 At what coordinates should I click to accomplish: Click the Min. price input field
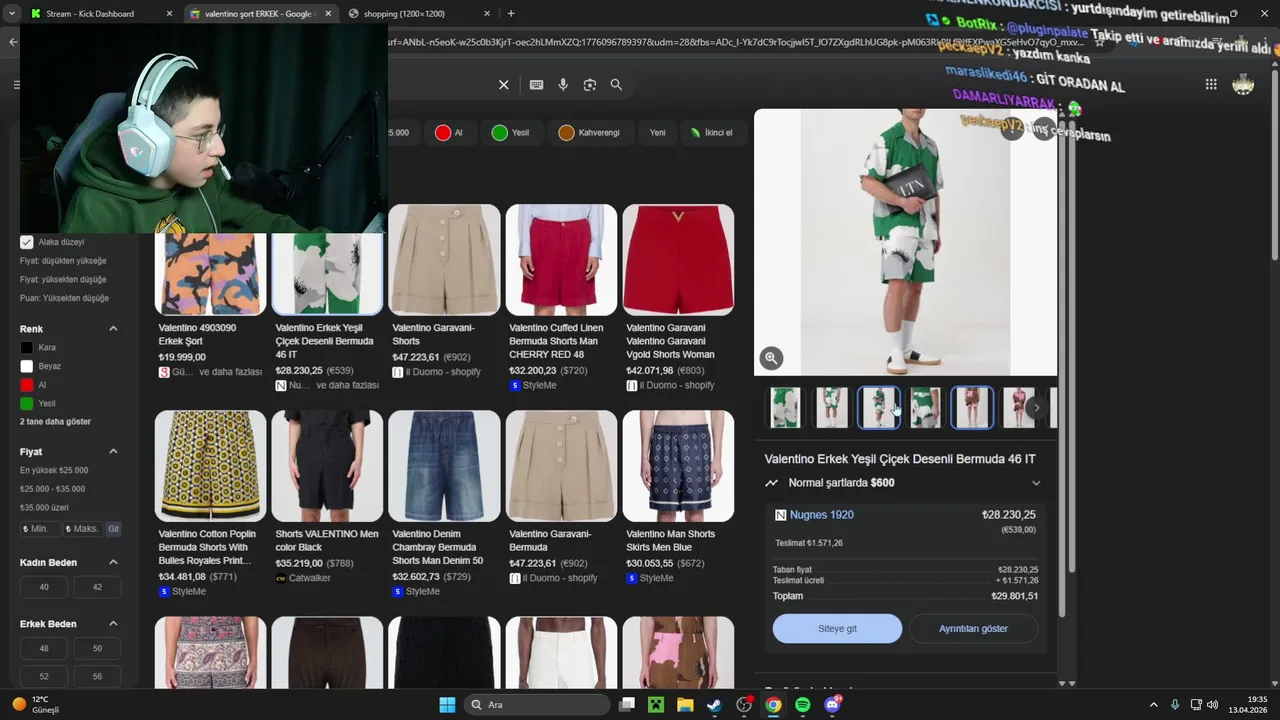point(40,529)
